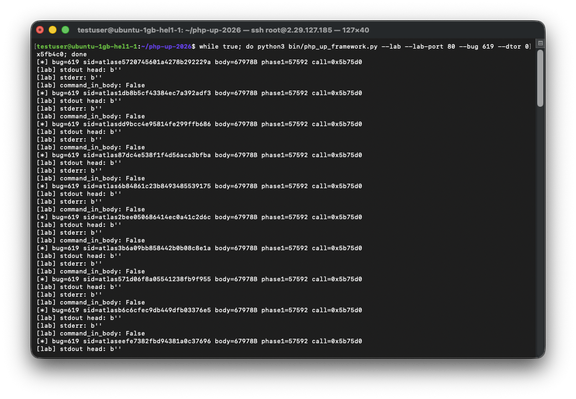The height and width of the screenshot is (399, 576).
Task: Click the window title 'testuser@ubuntu-1gb-hel1-1: ~/php-up-2026'
Action: click(159, 30)
